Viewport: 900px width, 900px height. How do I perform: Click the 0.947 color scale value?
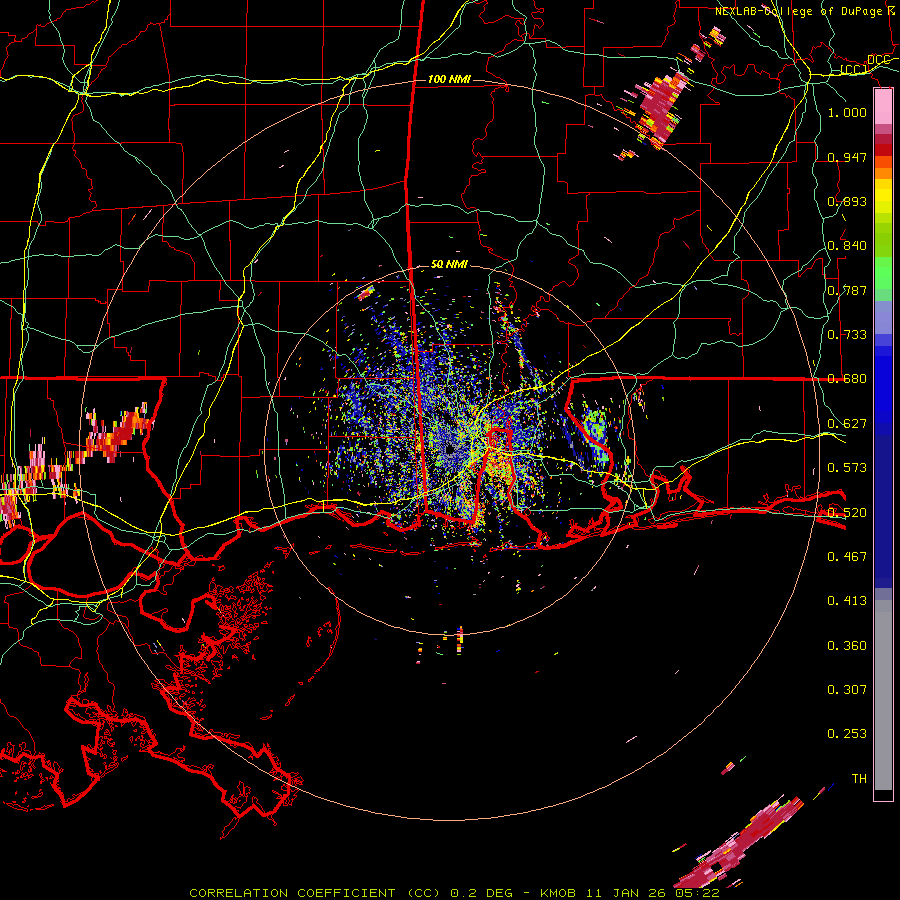[847, 157]
